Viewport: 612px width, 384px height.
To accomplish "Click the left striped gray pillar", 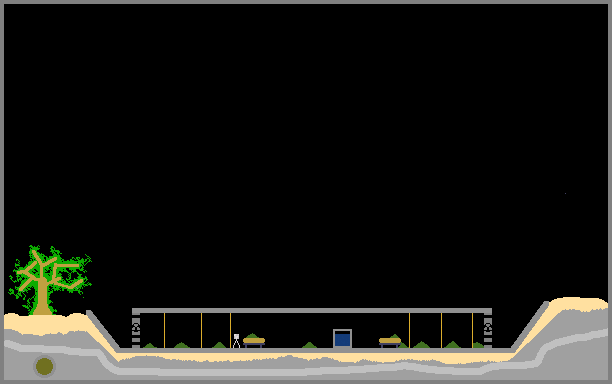I will pyautogui.click(x=136, y=332).
